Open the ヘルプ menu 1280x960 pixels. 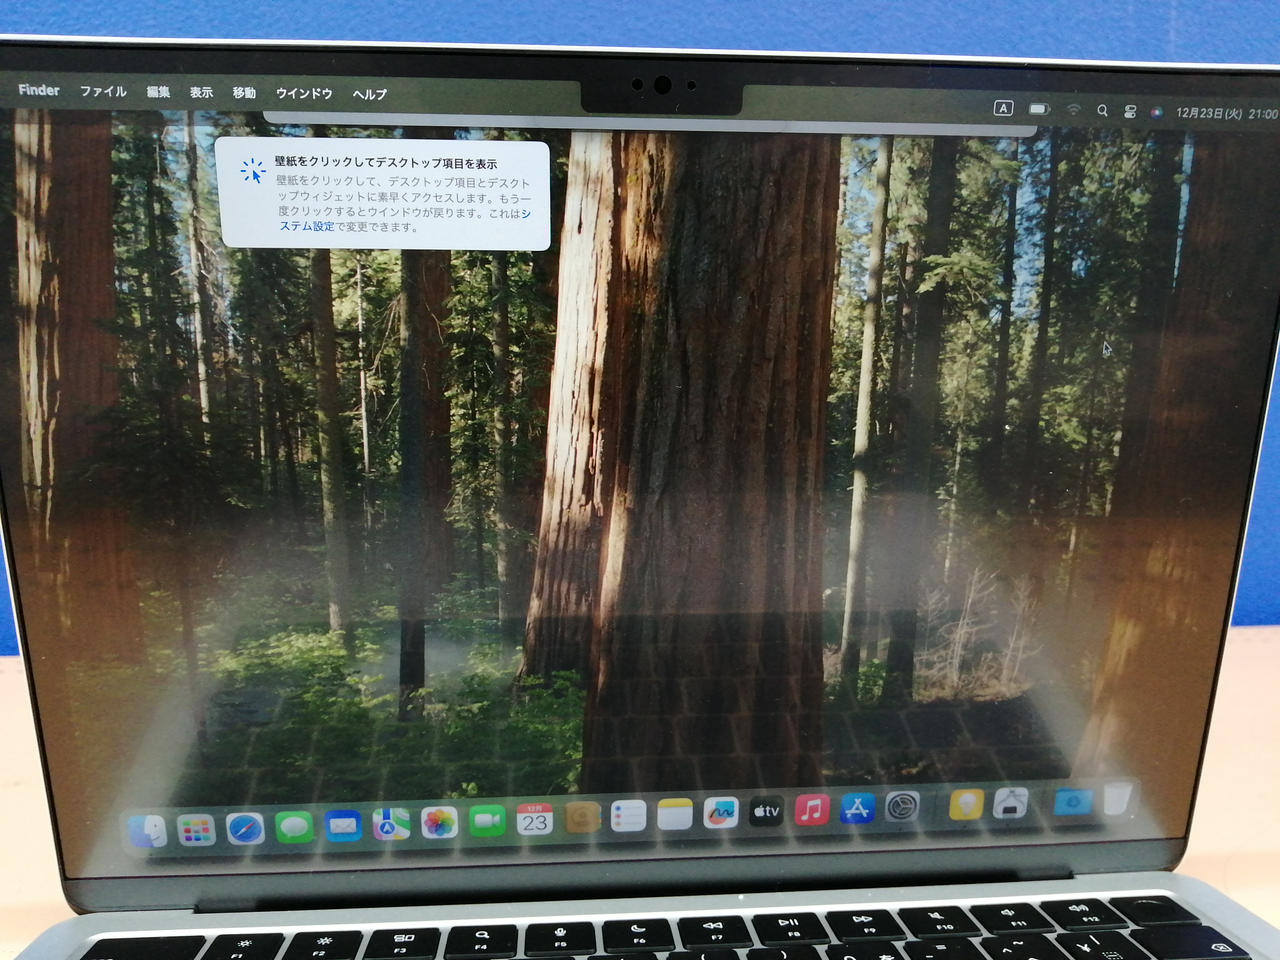tap(369, 94)
